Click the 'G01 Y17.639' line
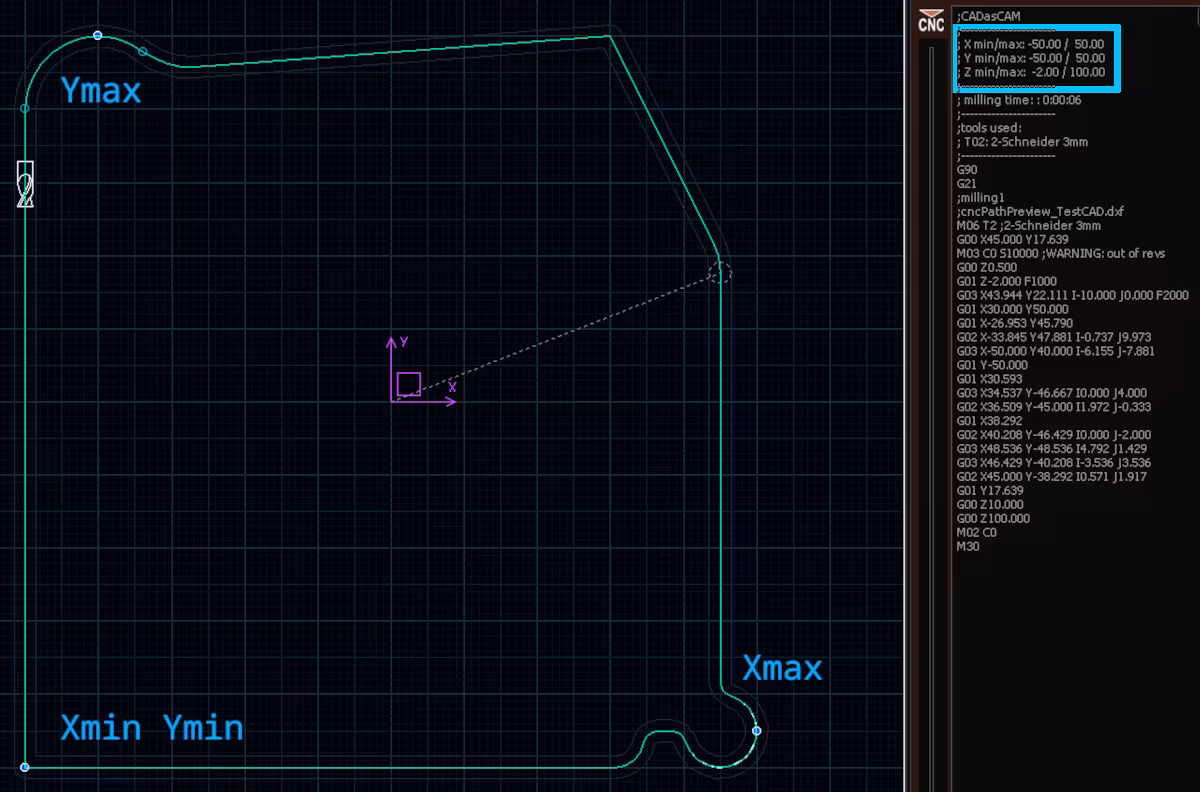The height and width of the screenshot is (792, 1200). click(x=989, y=492)
